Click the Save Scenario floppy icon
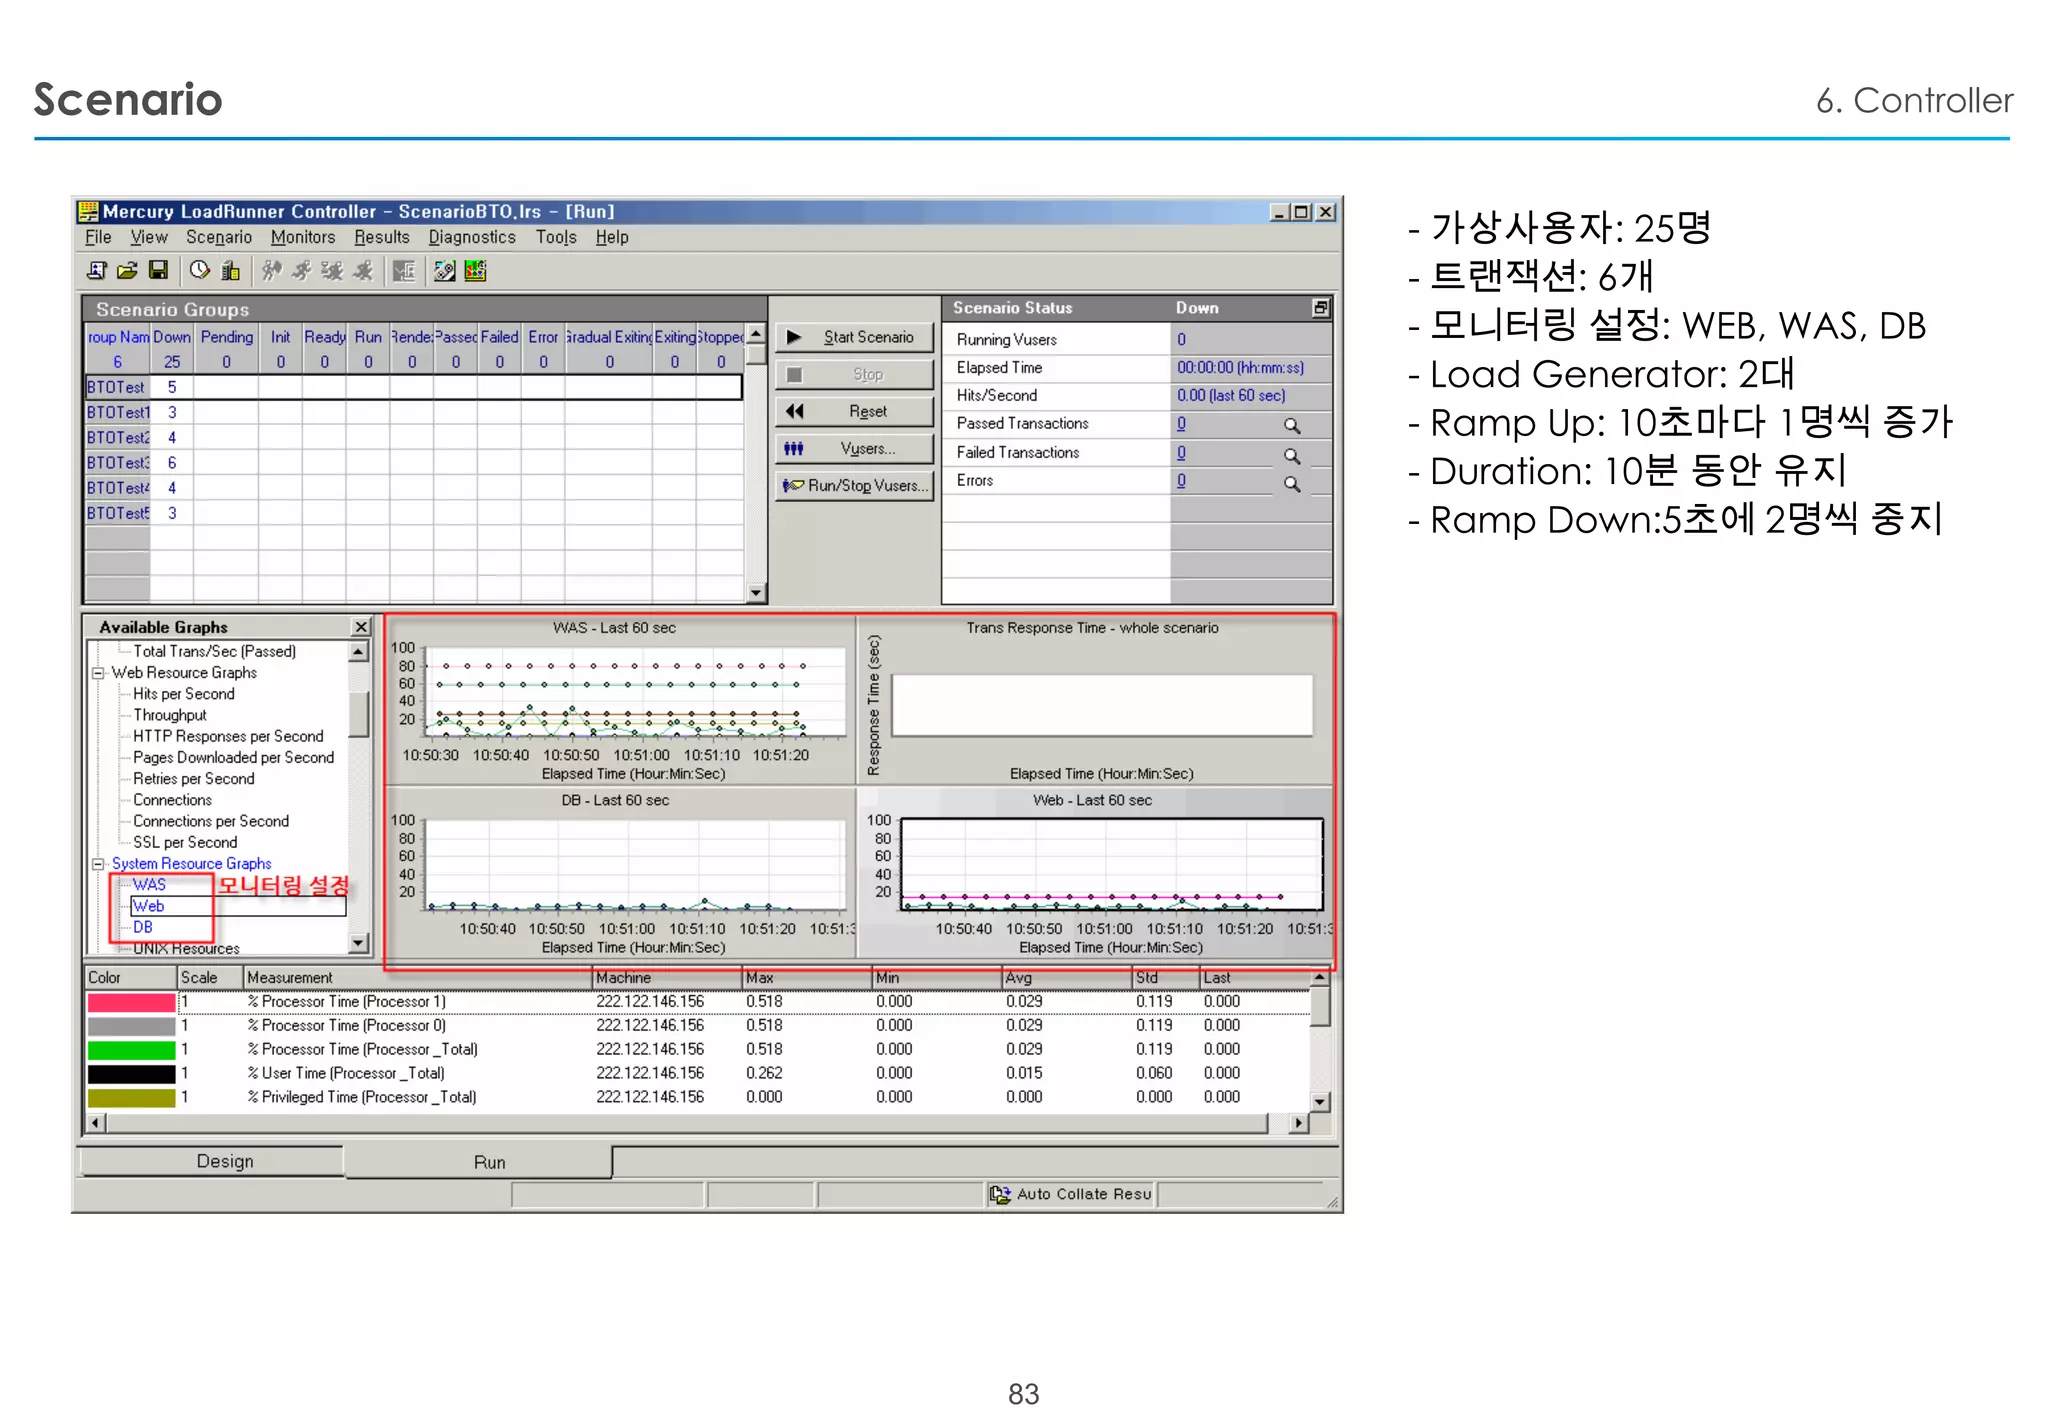 click(x=158, y=270)
